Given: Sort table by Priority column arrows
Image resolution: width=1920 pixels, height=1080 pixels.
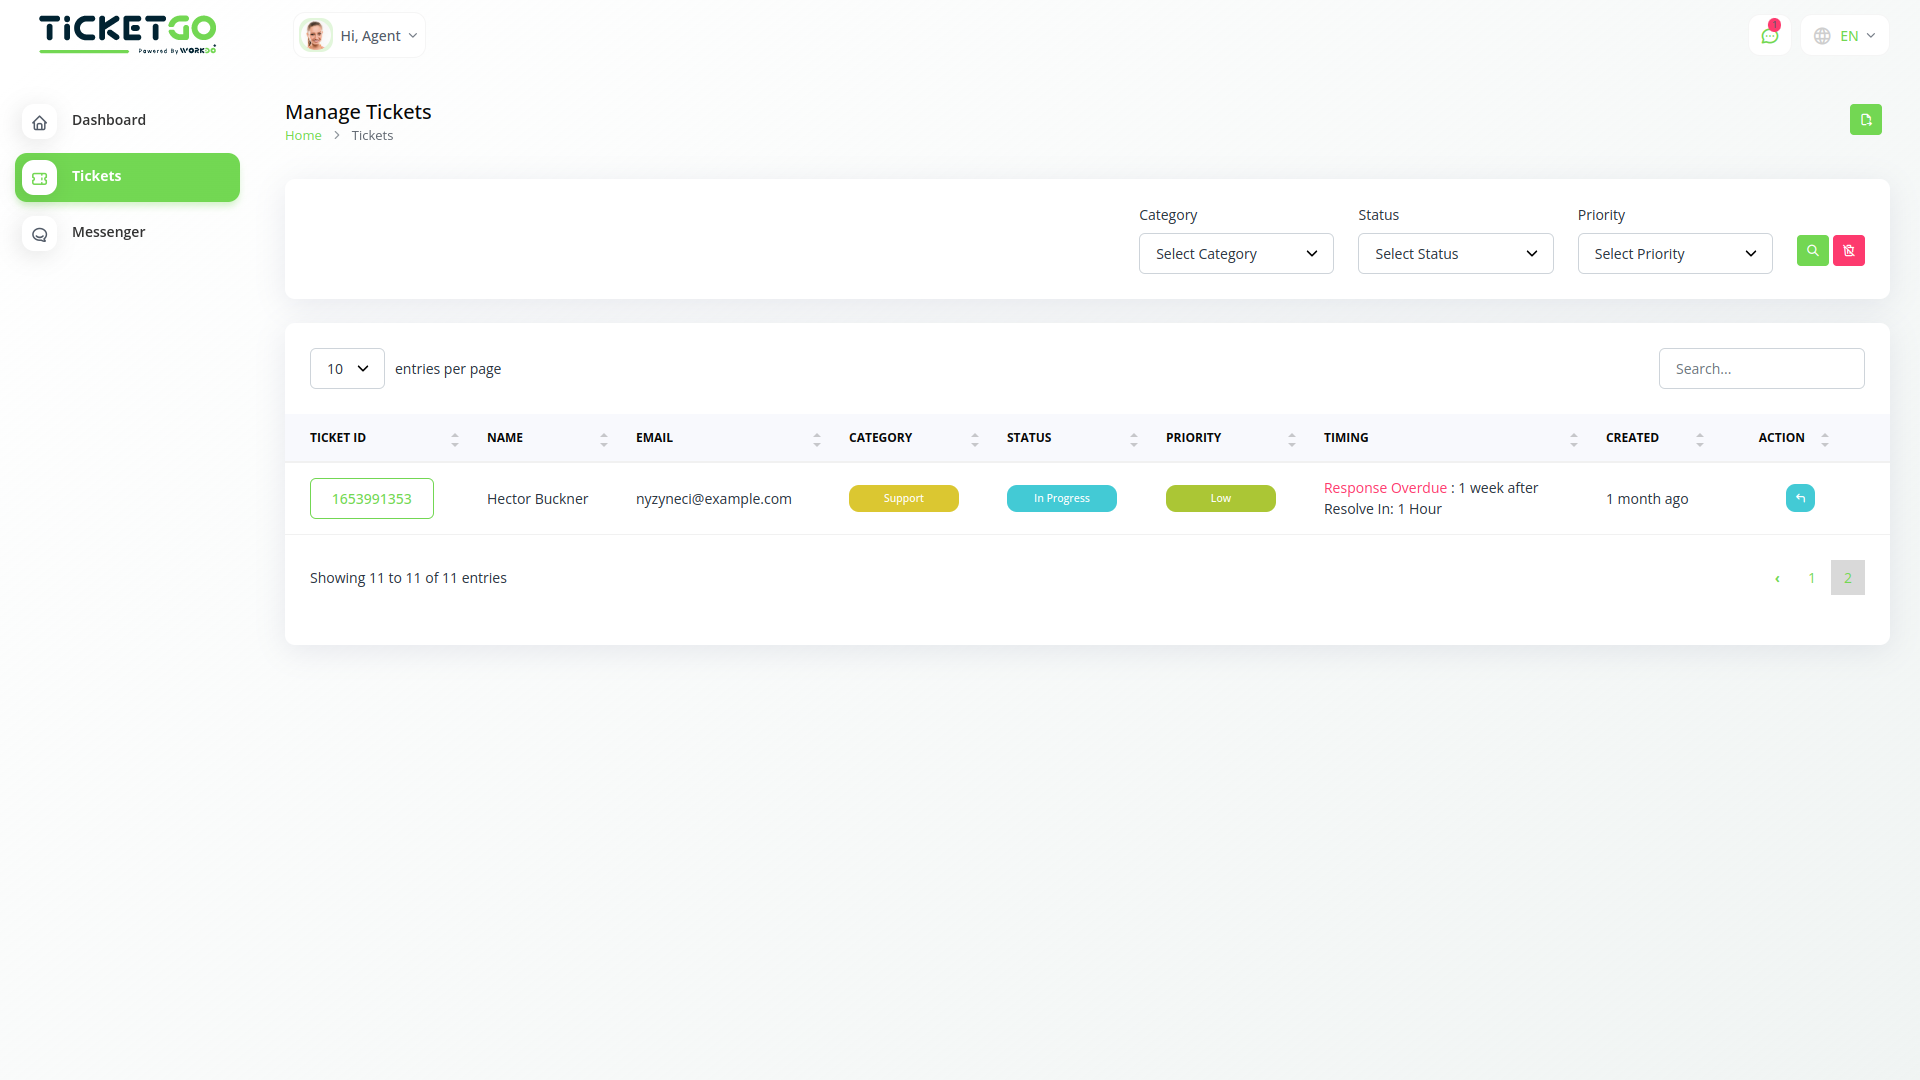Looking at the screenshot, I should coord(1291,438).
